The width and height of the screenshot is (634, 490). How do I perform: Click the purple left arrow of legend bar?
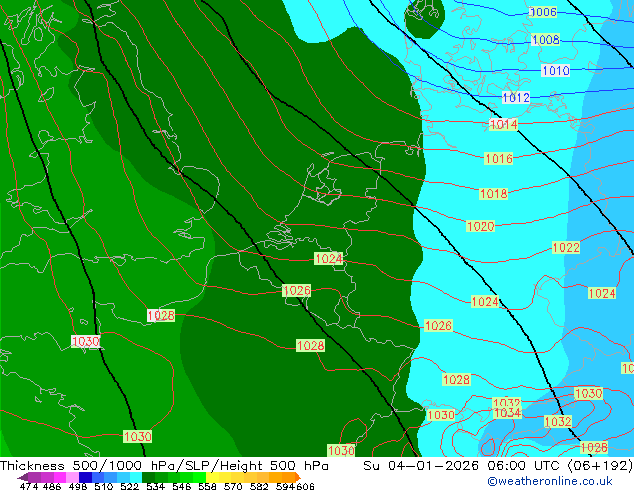[23, 477]
